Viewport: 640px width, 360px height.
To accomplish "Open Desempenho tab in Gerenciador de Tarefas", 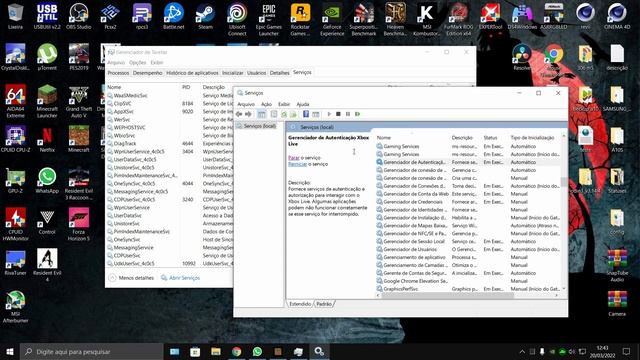I will click(147, 73).
